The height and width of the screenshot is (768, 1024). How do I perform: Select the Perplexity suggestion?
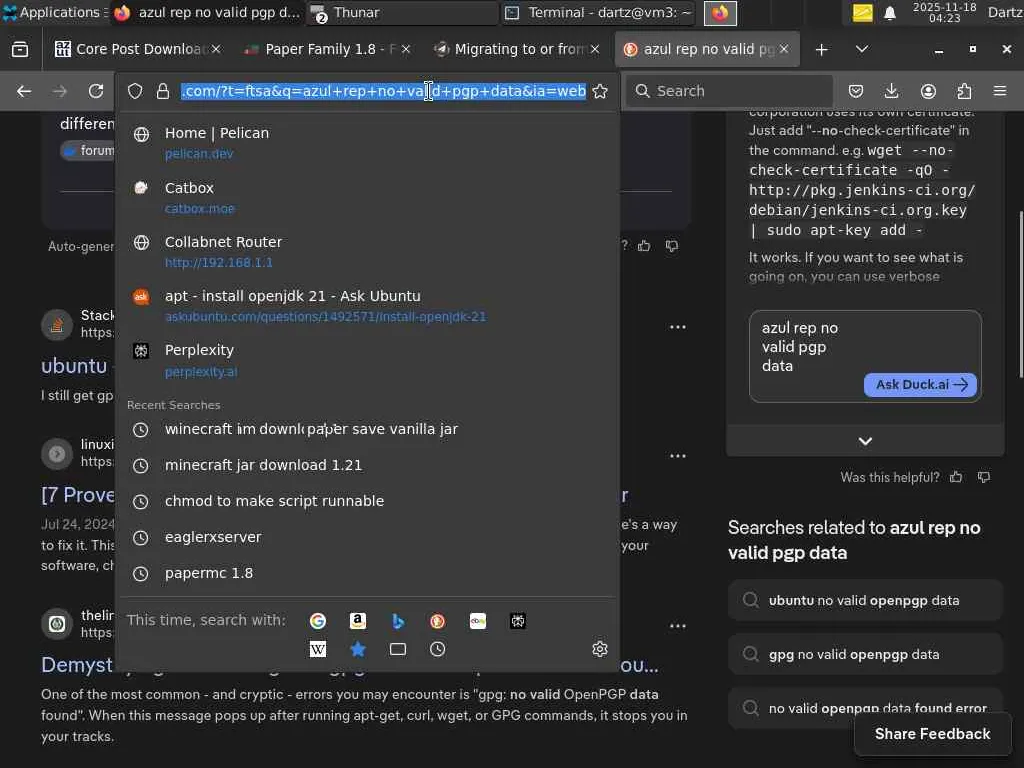367,360
